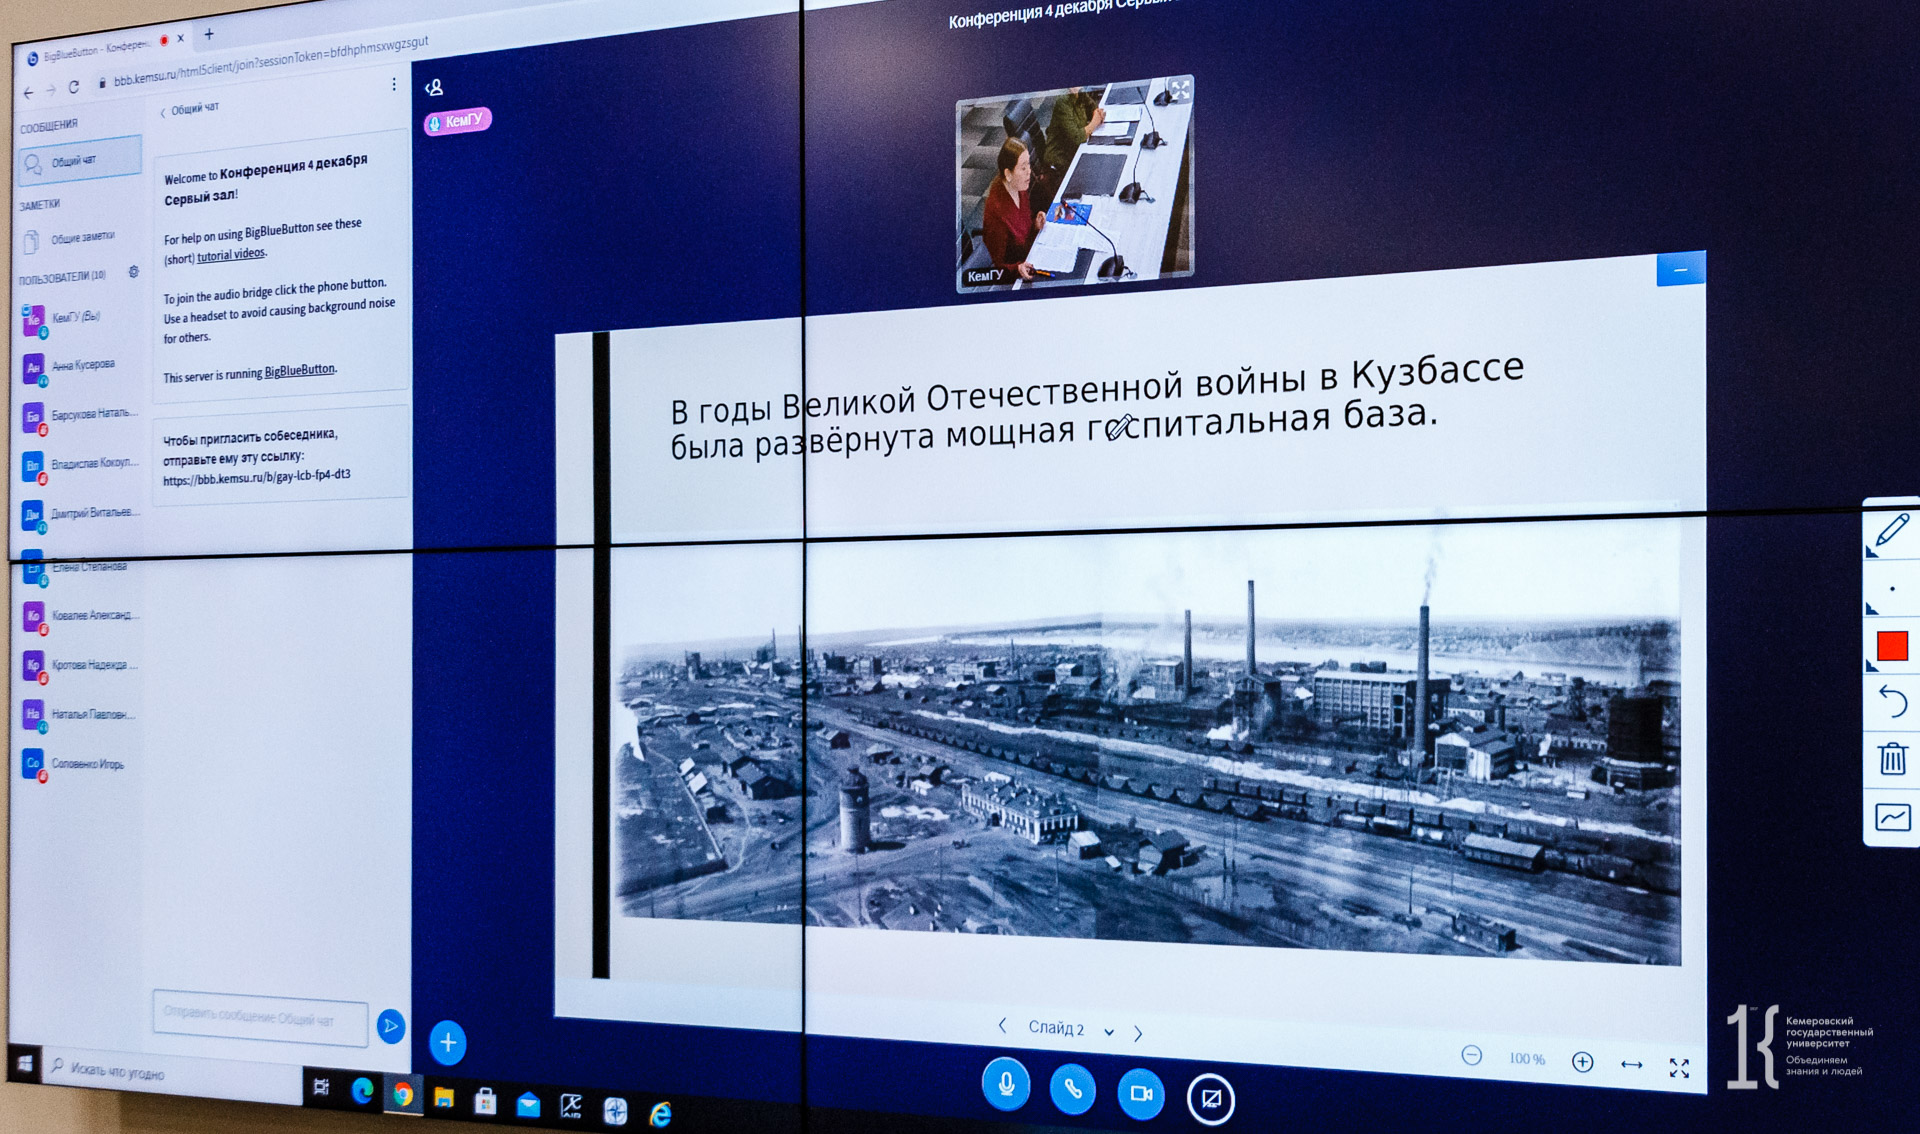Reload the browser page

click(x=73, y=88)
